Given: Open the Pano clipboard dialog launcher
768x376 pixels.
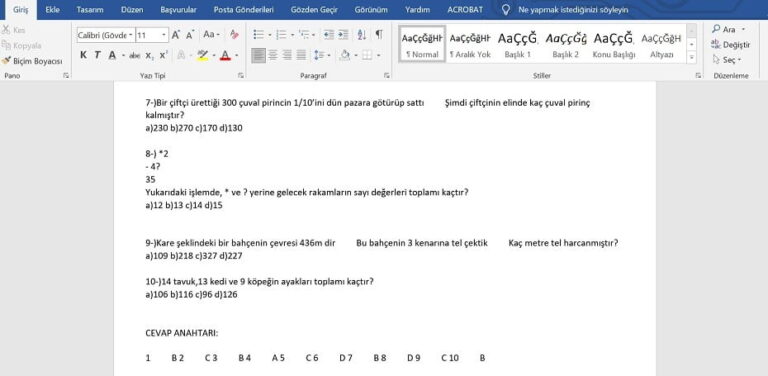Looking at the screenshot, I should tap(66, 76).
